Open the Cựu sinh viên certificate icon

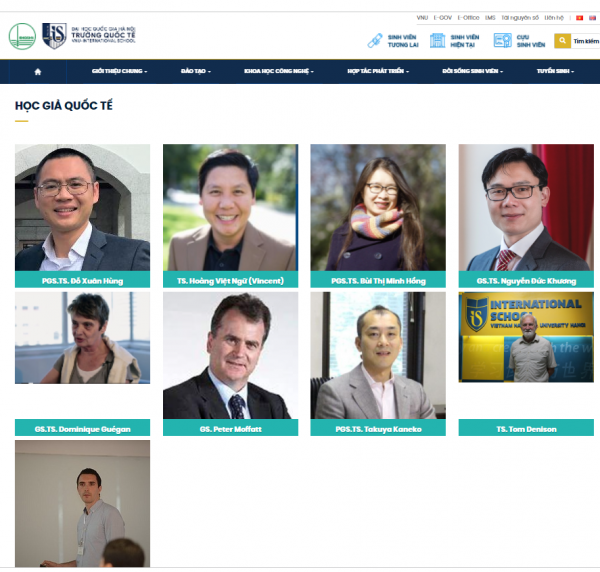click(x=502, y=41)
